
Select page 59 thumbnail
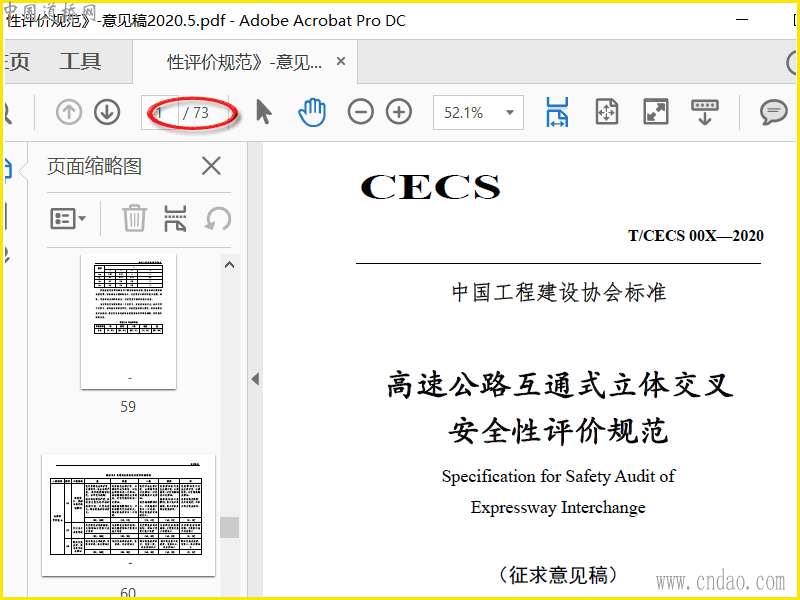coord(129,322)
